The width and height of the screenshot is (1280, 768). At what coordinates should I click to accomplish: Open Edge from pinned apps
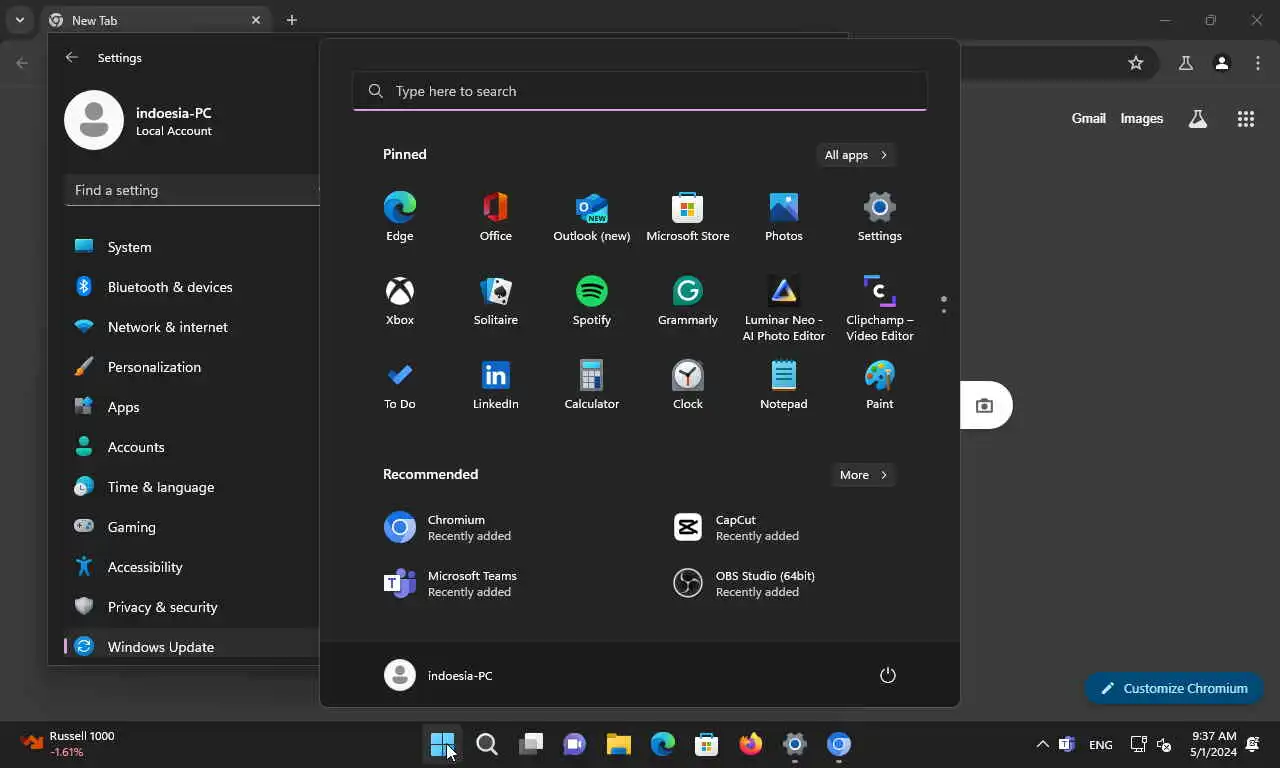tap(399, 217)
